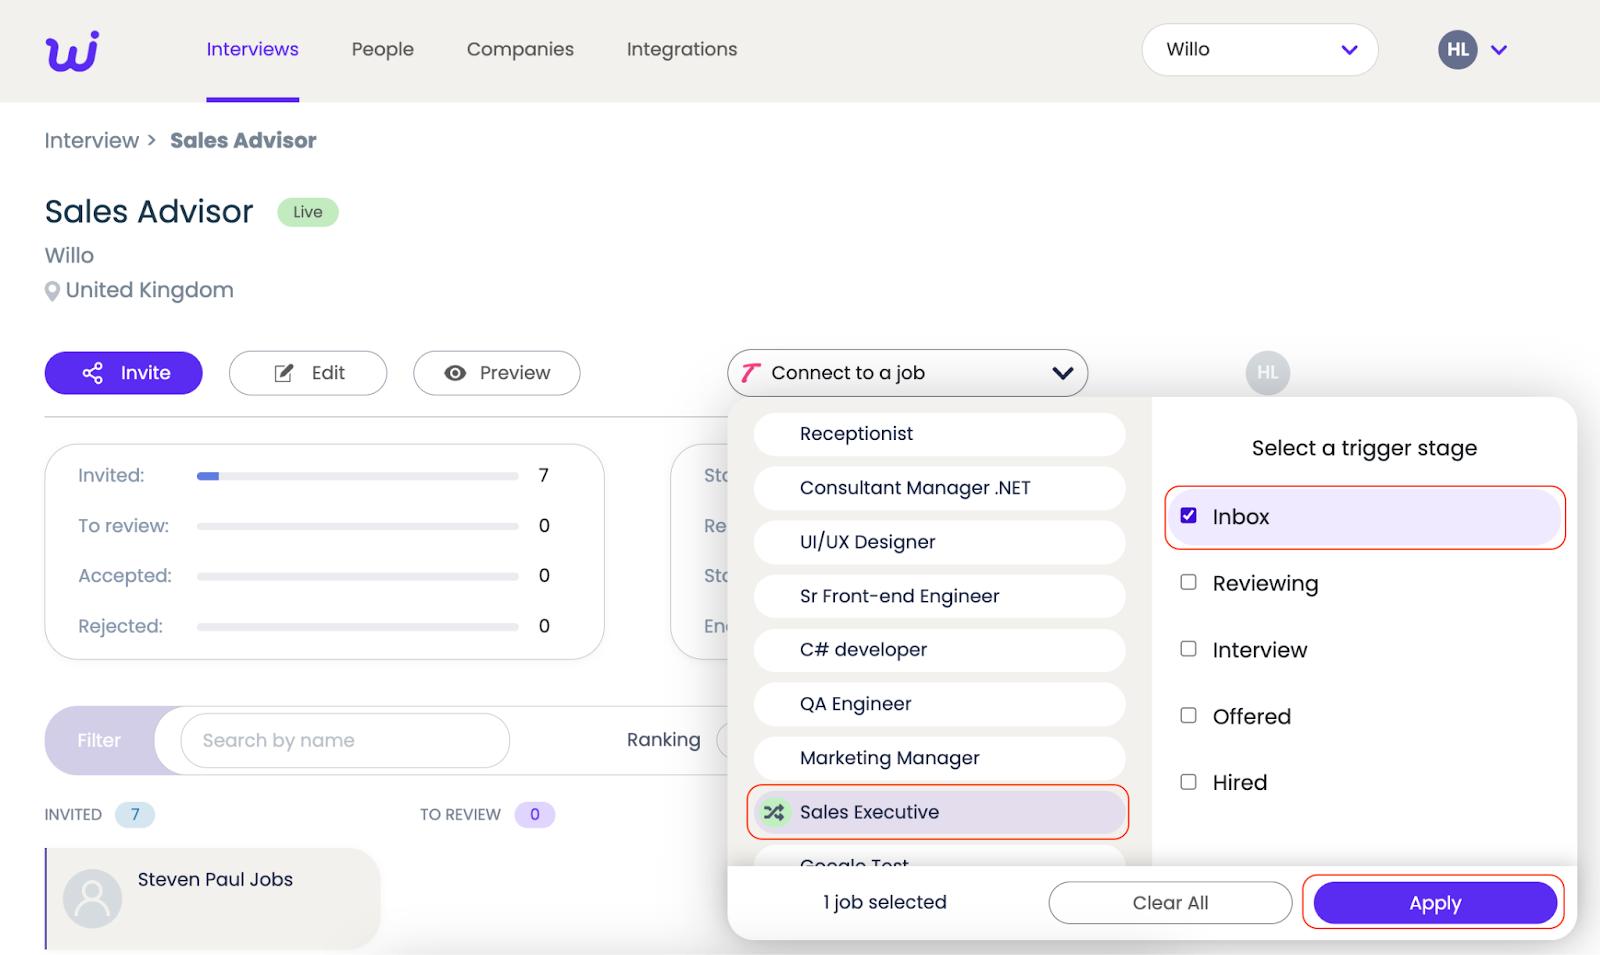
Task: Choose QA Engineer job
Action: pyautogui.click(x=939, y=704)
